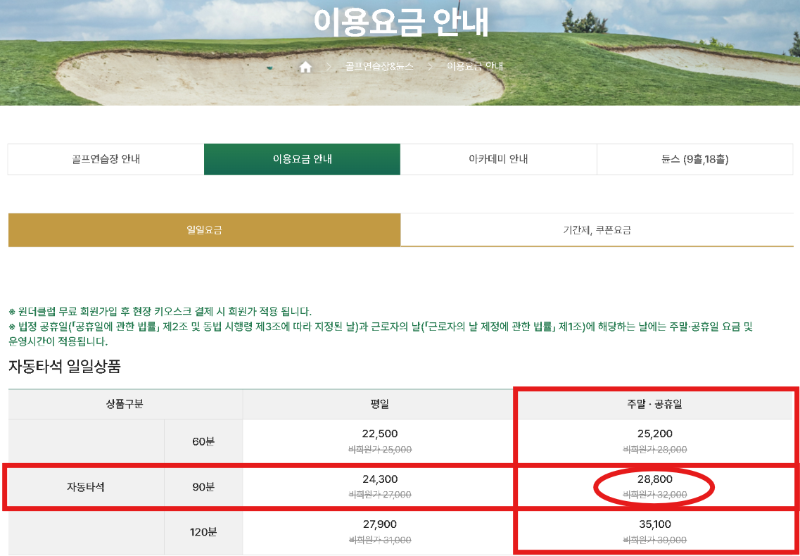Select the green 이용요금 안내 tab
The width and height of the screenshot is (800, 556).
point(302,159)
